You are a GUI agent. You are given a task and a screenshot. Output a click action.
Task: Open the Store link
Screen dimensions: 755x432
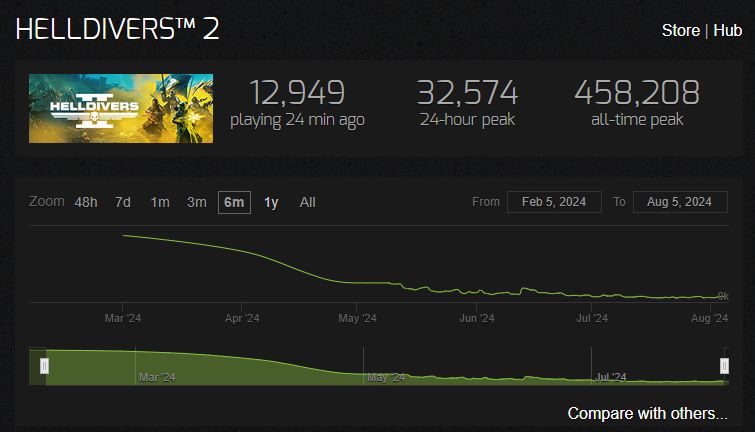pos(680,30)
